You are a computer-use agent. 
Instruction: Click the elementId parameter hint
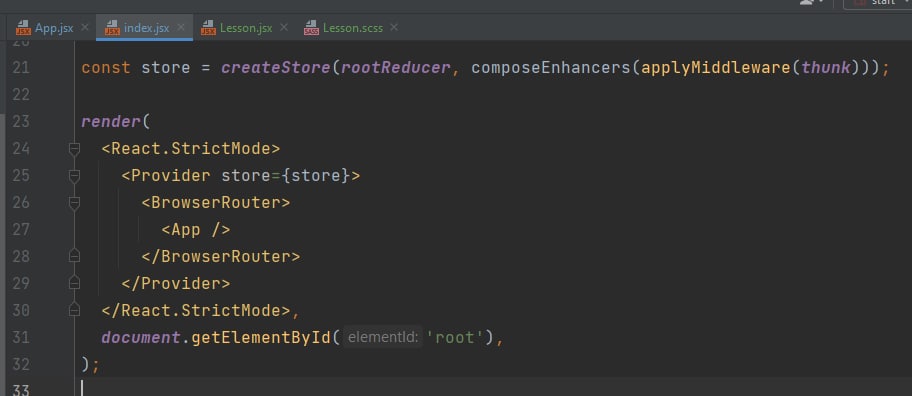(x=382, y=337)
